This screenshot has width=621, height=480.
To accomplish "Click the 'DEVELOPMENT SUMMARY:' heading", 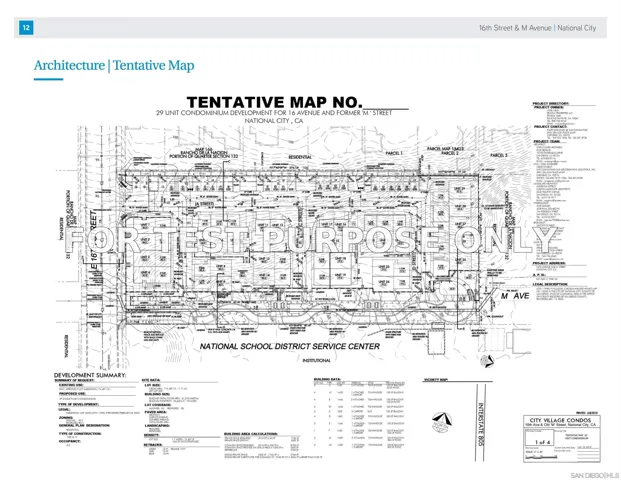I will point(90,375).
